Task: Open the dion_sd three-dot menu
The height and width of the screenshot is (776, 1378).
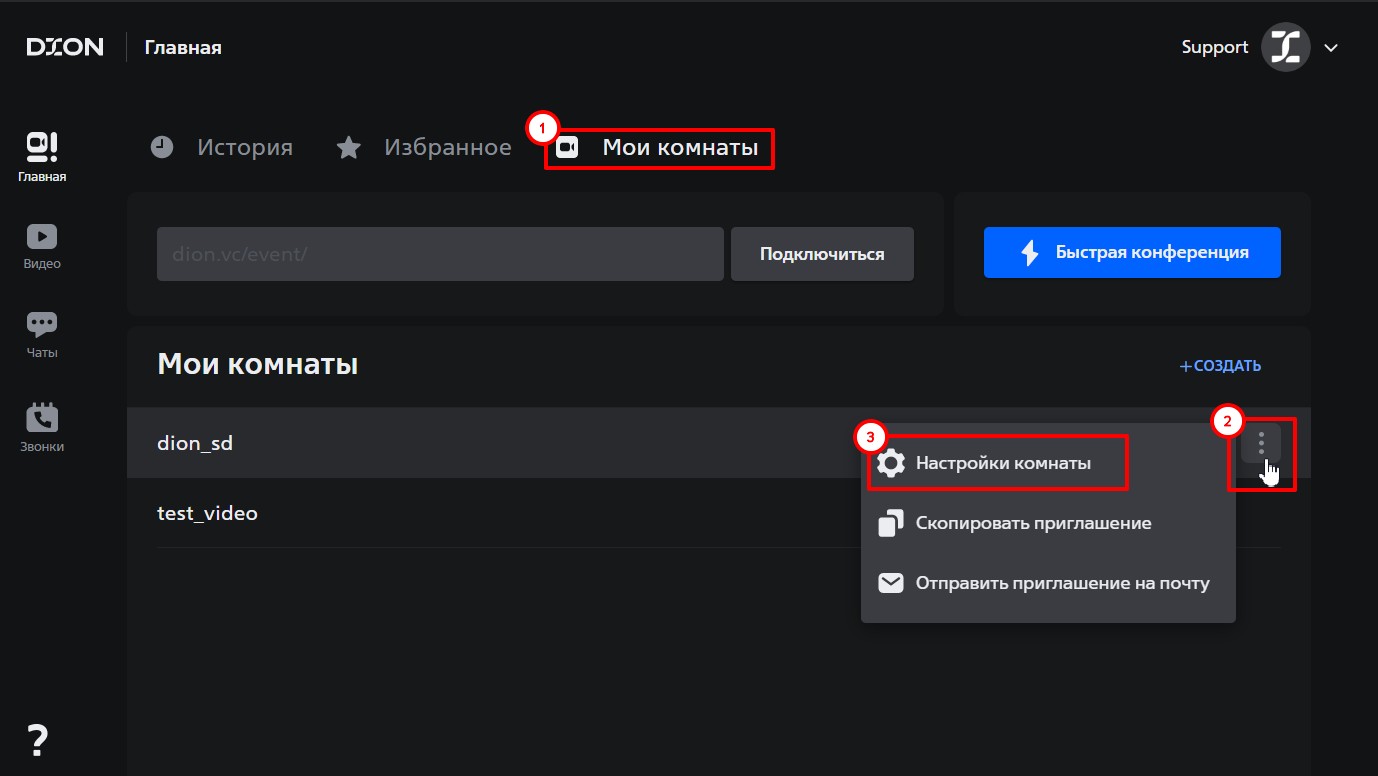Action: point(1261,443)
